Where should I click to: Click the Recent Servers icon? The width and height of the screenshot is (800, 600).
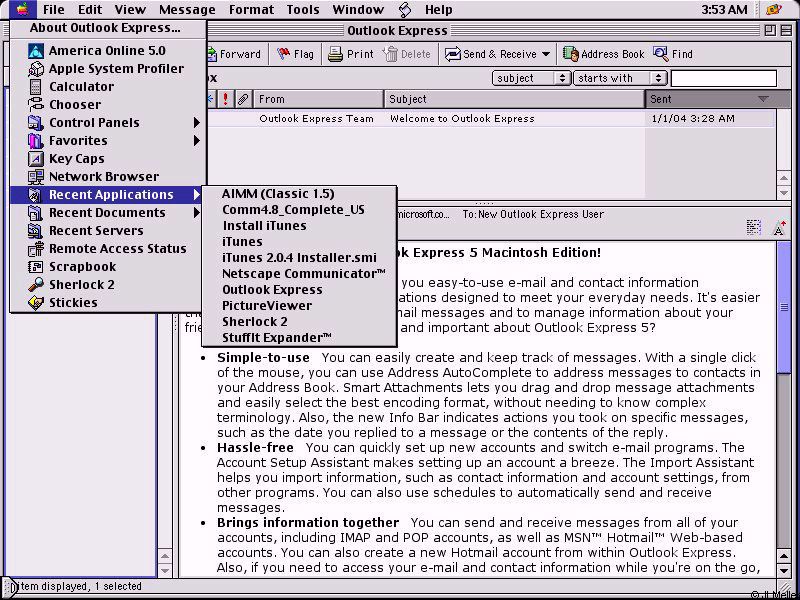(x=36, y=231)
